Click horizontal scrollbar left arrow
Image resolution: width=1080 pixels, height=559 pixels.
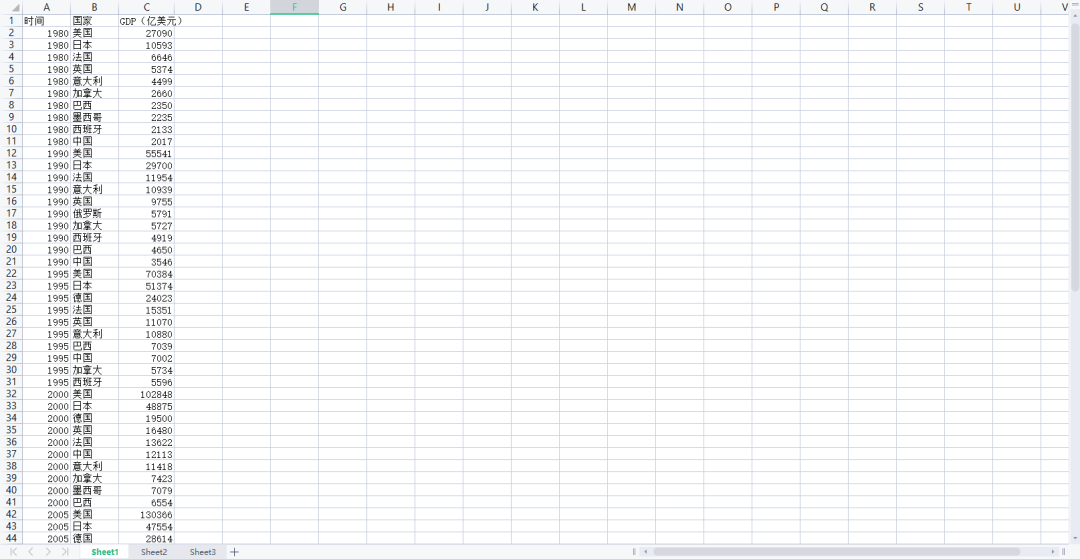click(645, 552)
